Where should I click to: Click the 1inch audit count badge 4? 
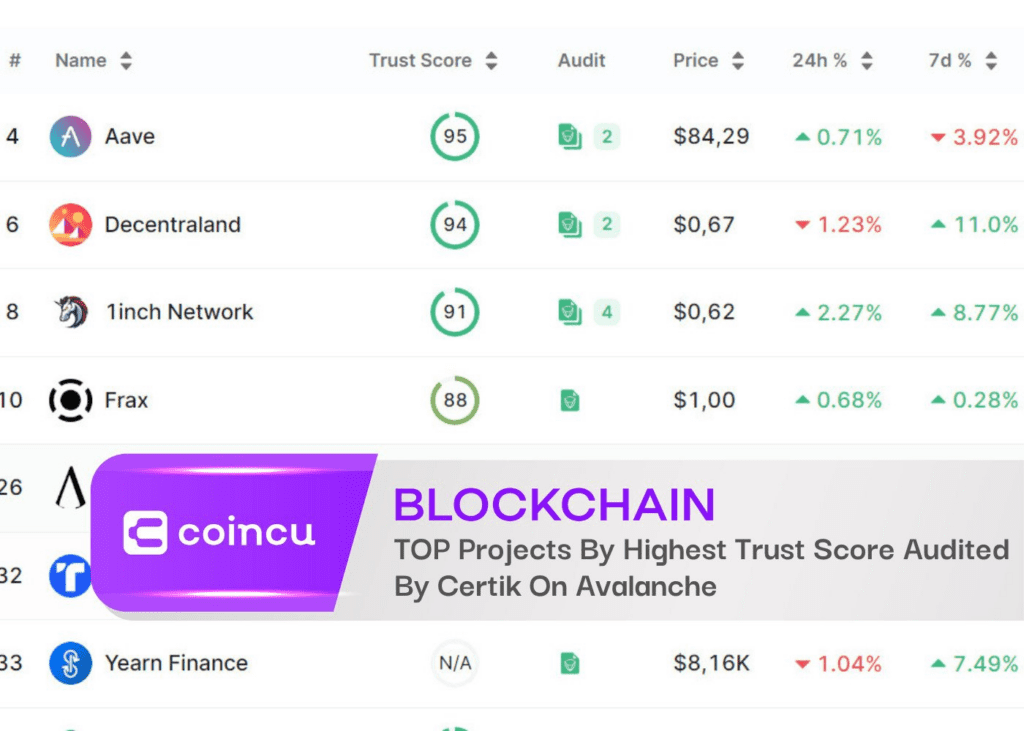click(x=606, y=312)
